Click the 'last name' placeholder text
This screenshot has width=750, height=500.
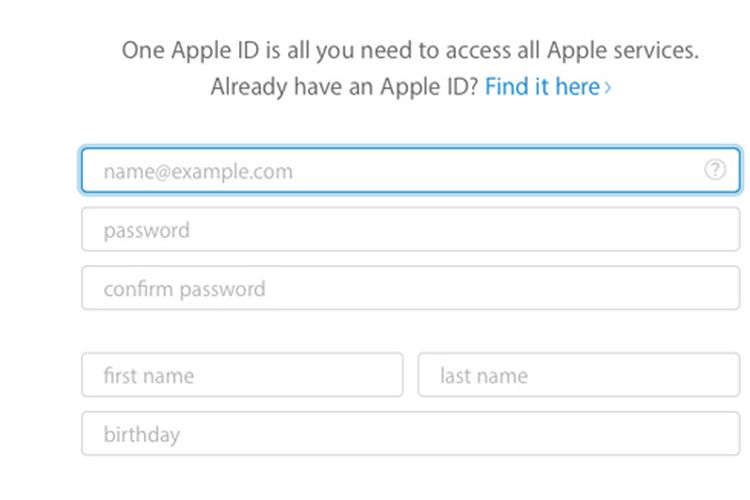[x=484, y=376]
